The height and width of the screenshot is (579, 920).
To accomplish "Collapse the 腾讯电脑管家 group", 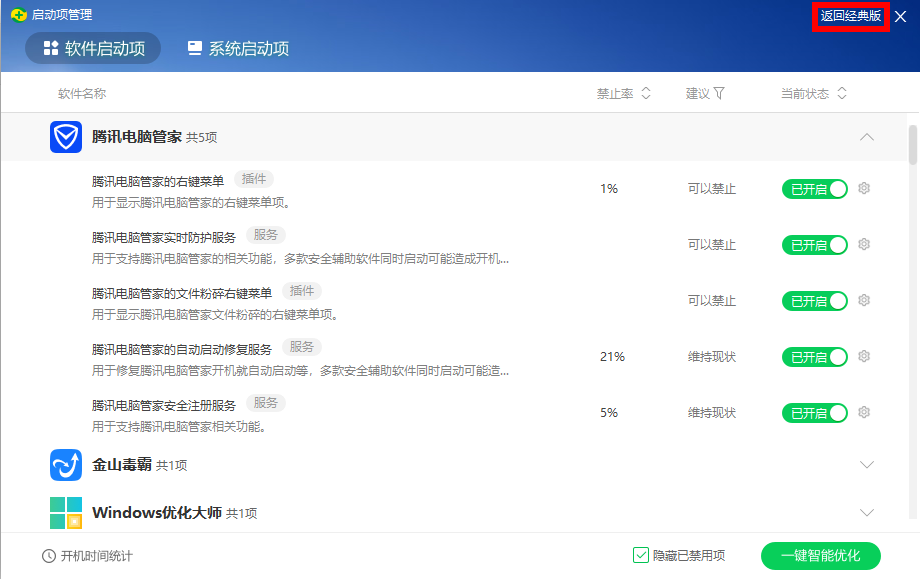I will (x=867, y=137).
